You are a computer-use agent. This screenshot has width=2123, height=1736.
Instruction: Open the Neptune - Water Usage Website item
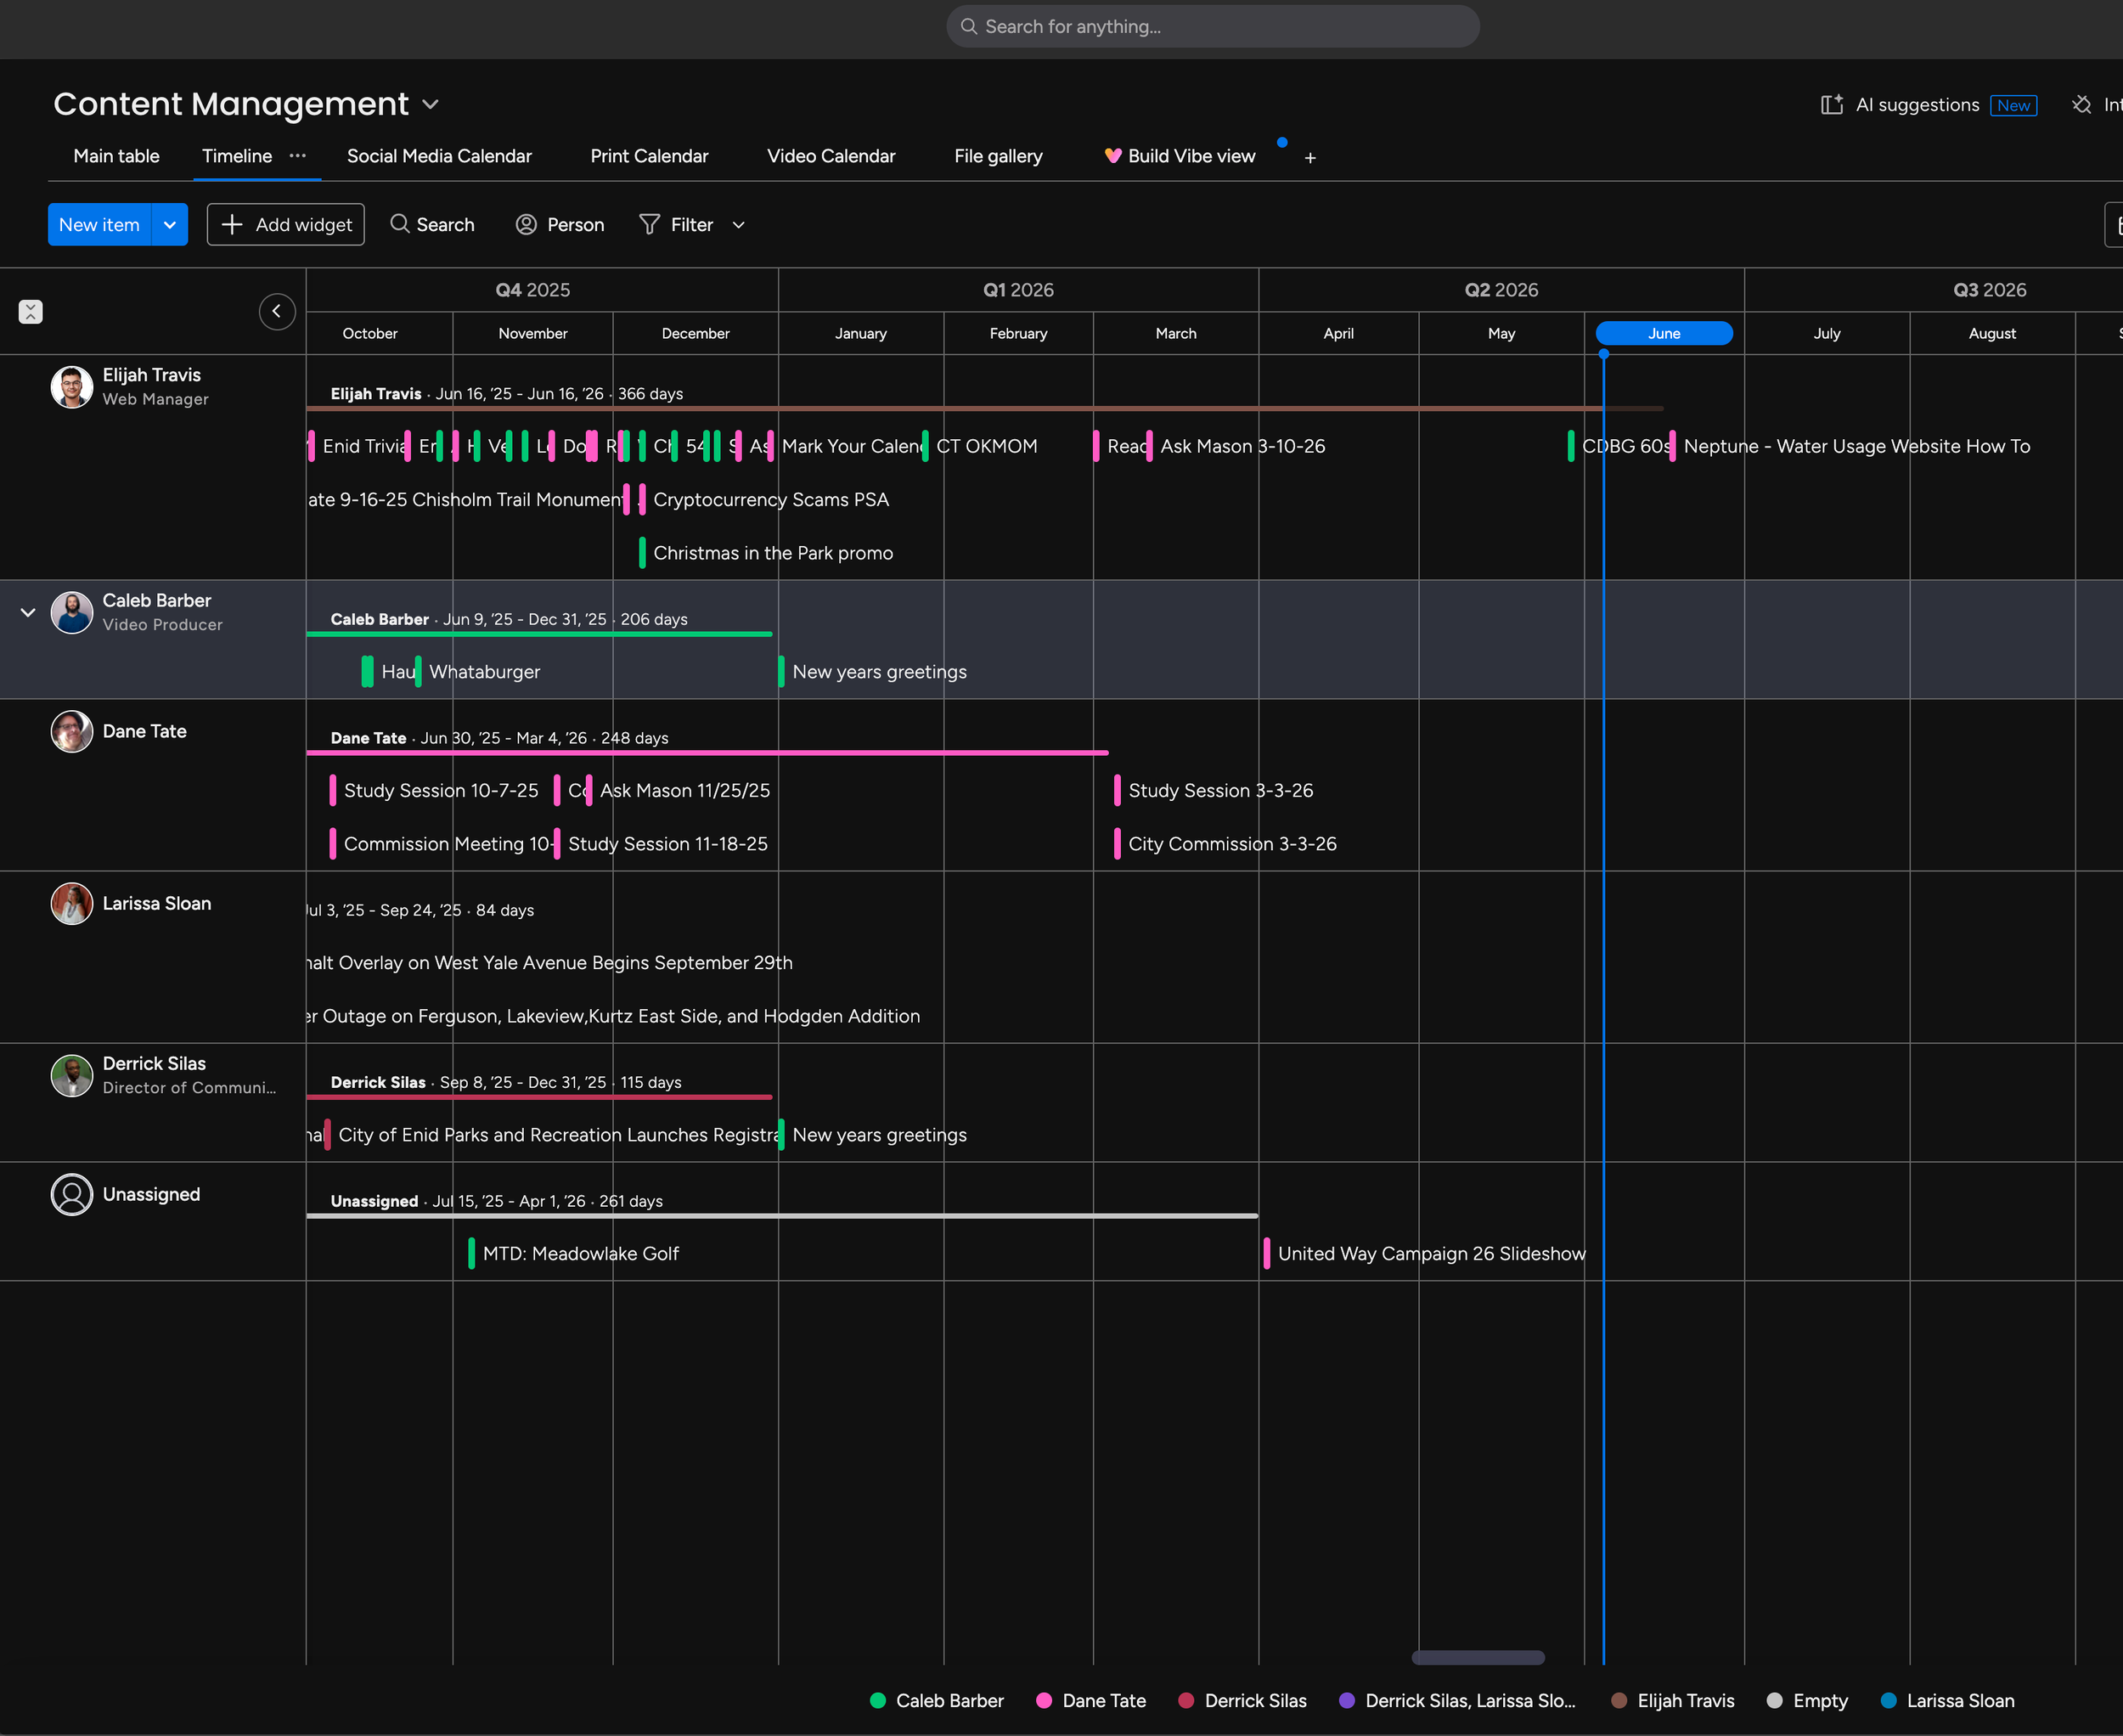1850,447
